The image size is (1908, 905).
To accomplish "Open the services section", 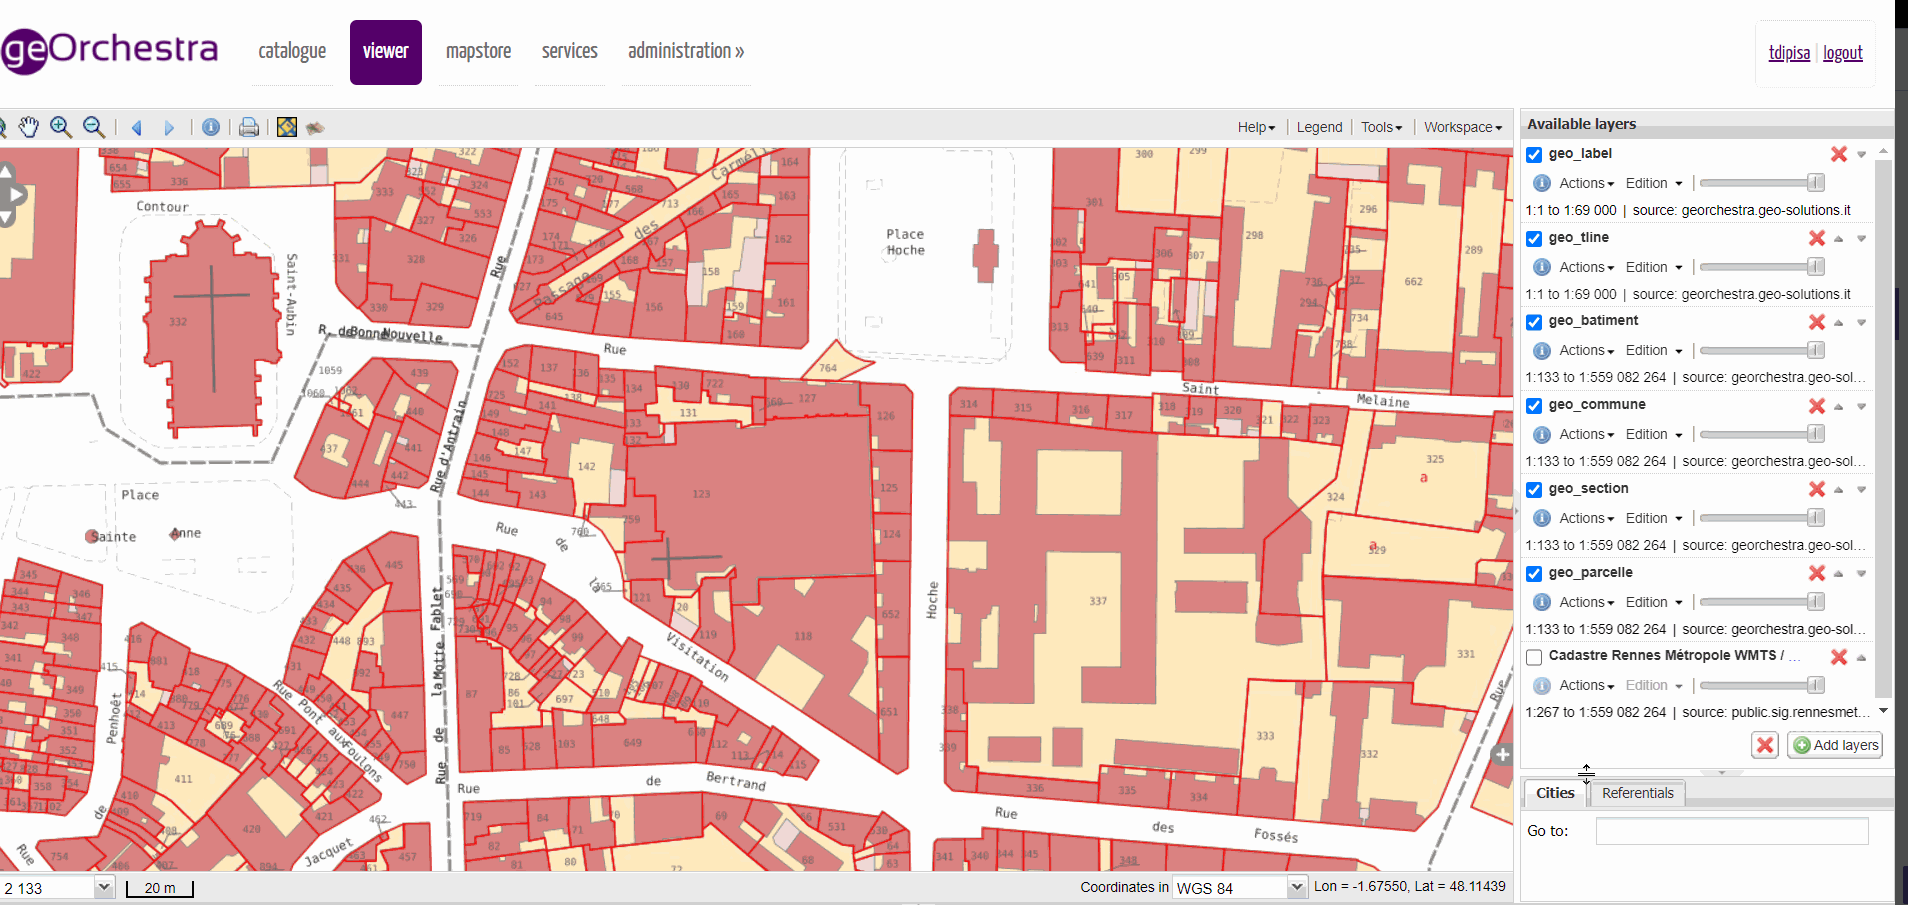I will (570, 51).
